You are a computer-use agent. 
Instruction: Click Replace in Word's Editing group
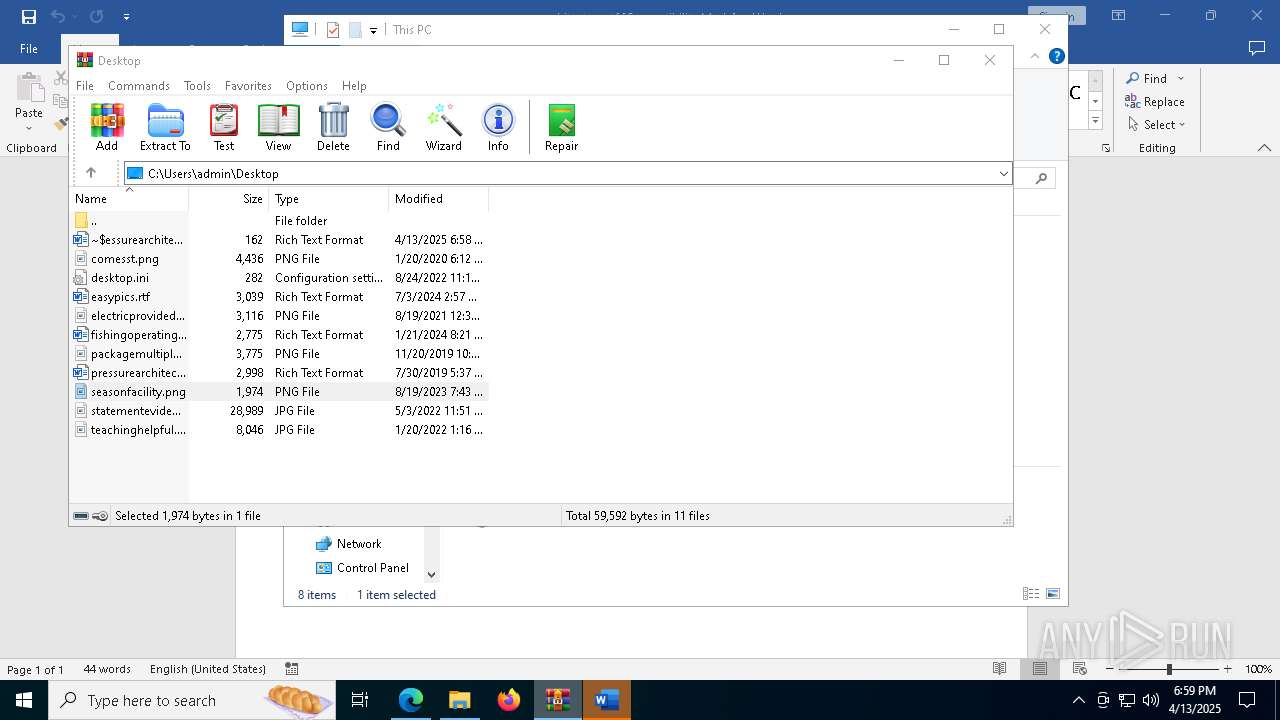coord(1155,101)
